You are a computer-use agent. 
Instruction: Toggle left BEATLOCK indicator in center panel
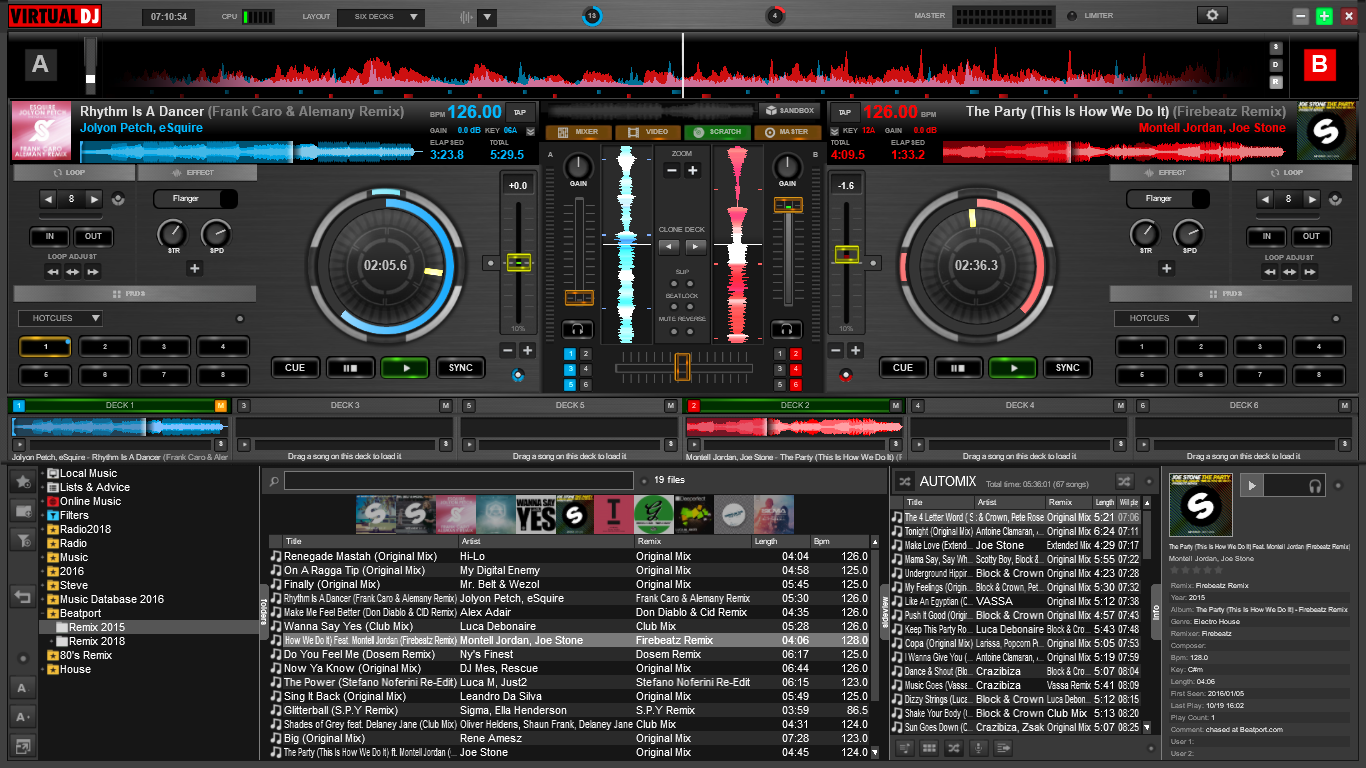pos(673,307)
